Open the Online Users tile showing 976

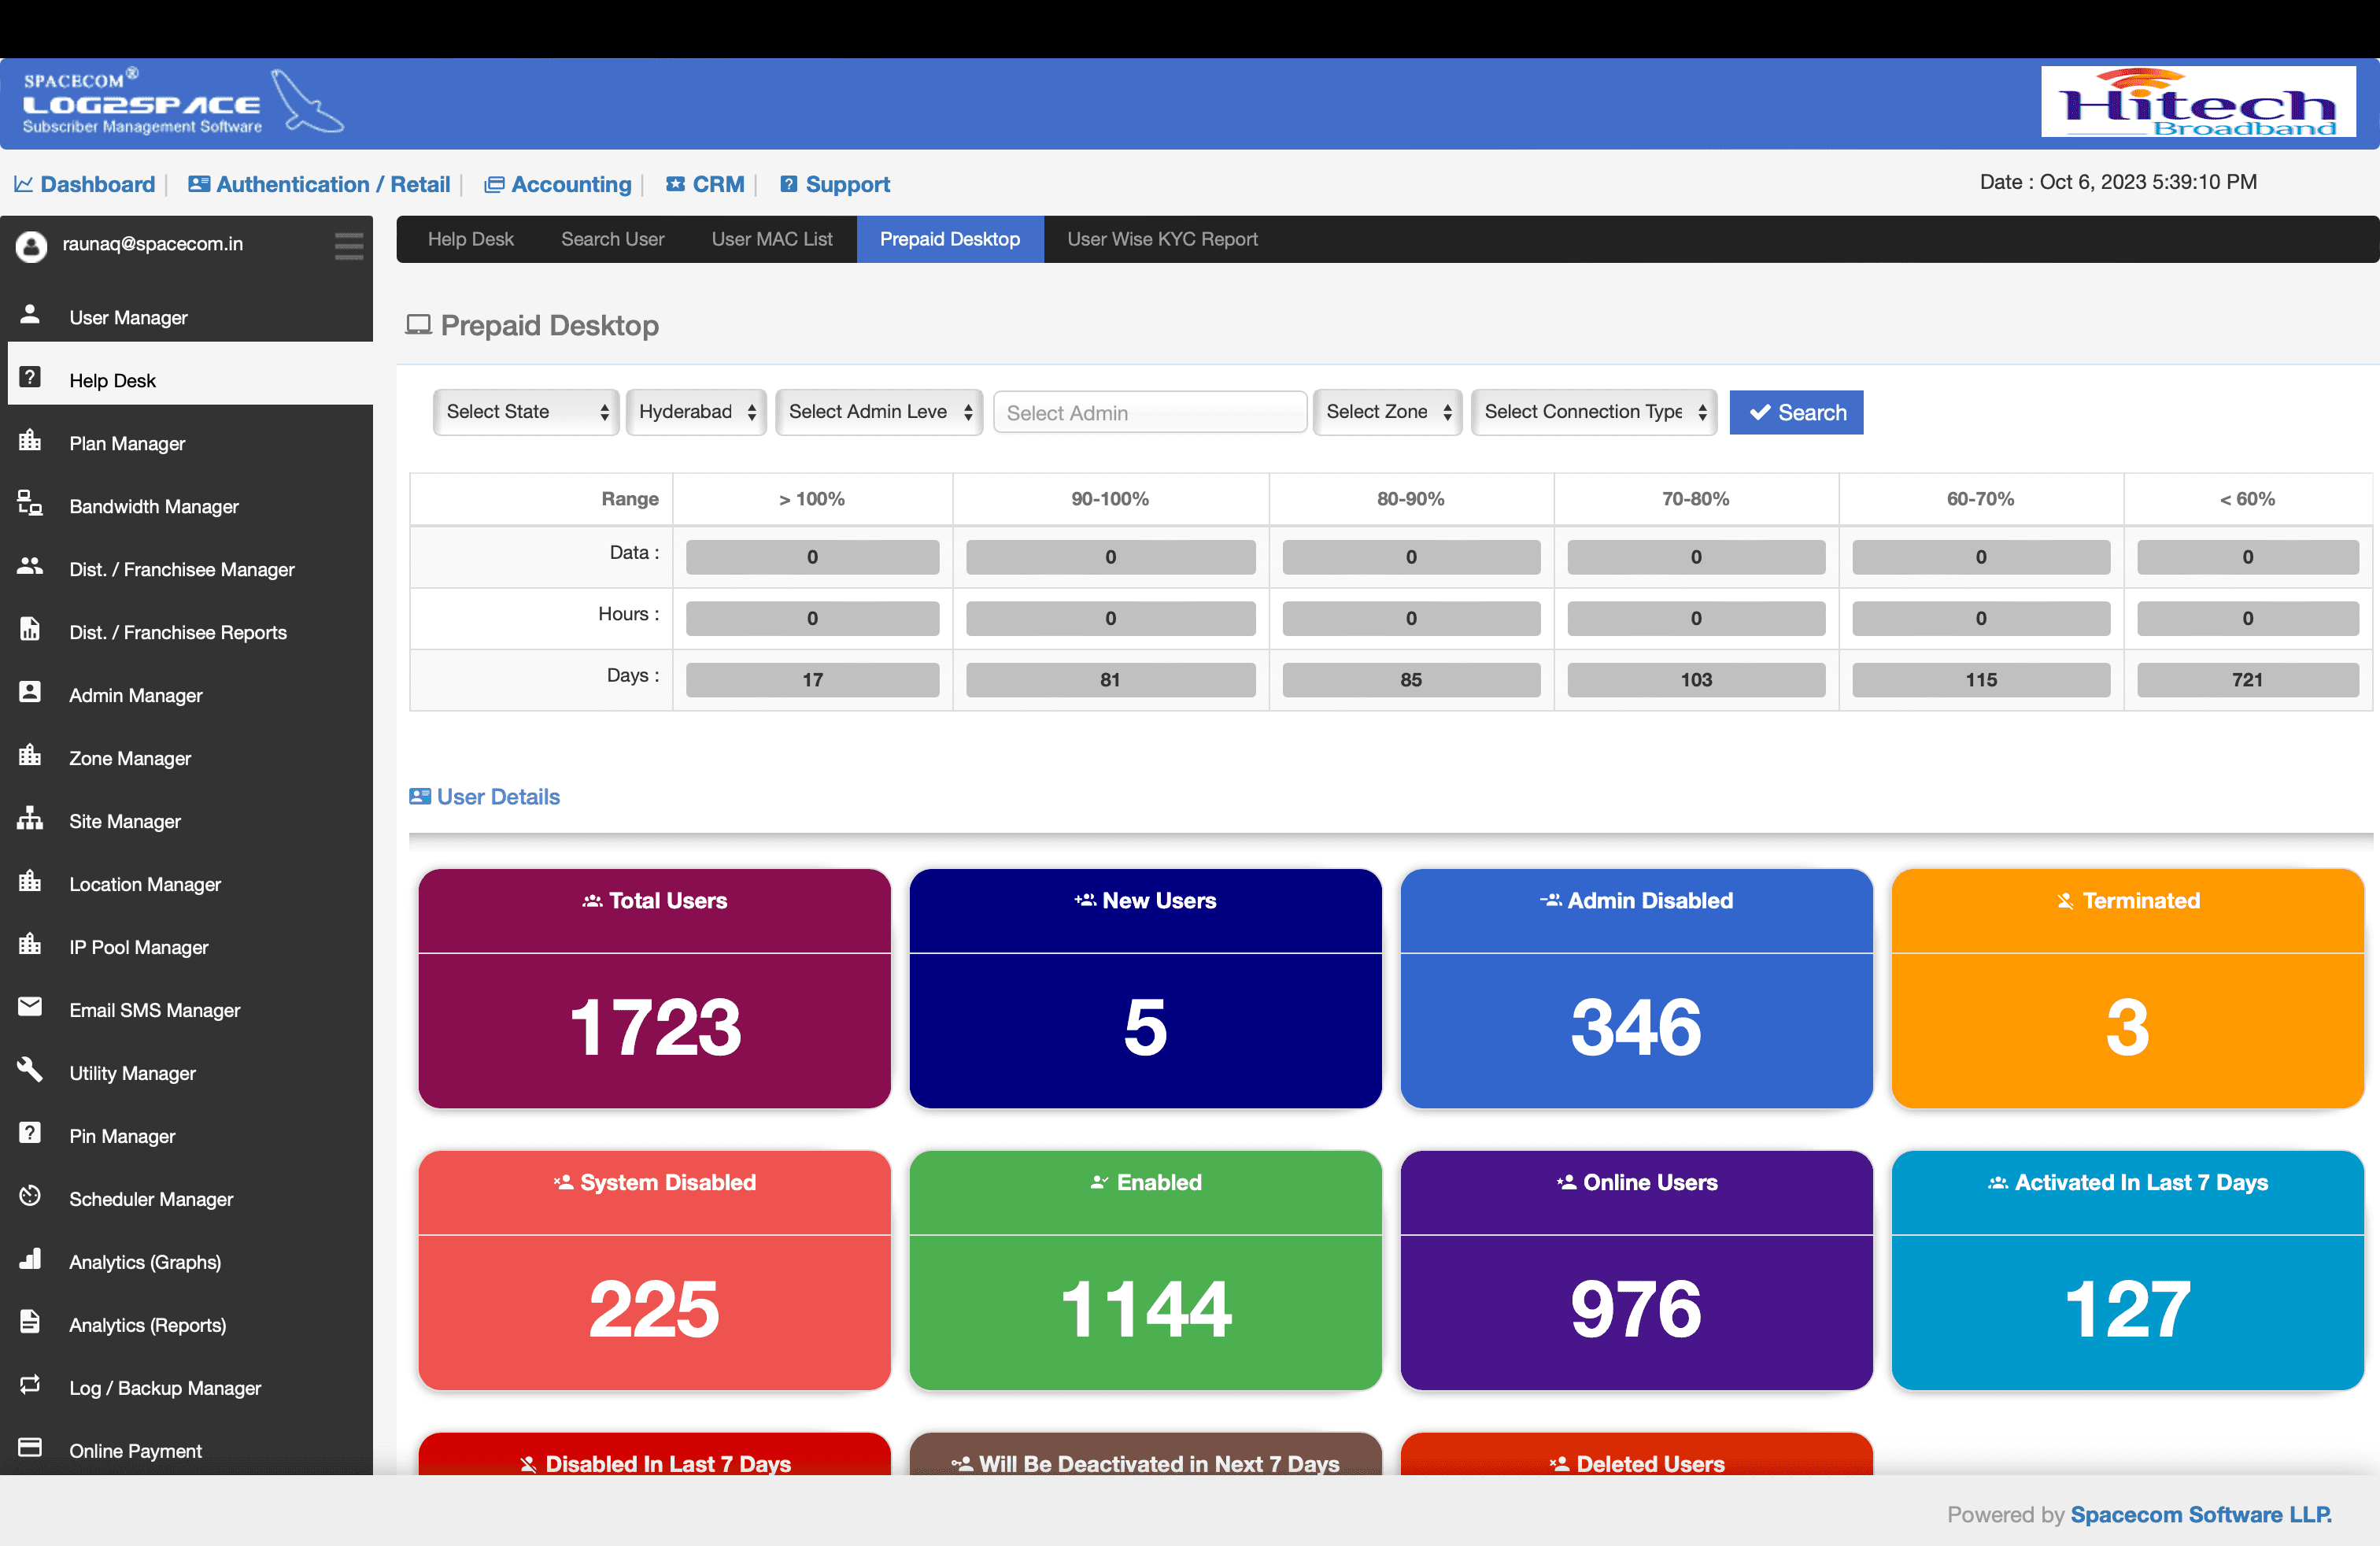(1636, 1270)
